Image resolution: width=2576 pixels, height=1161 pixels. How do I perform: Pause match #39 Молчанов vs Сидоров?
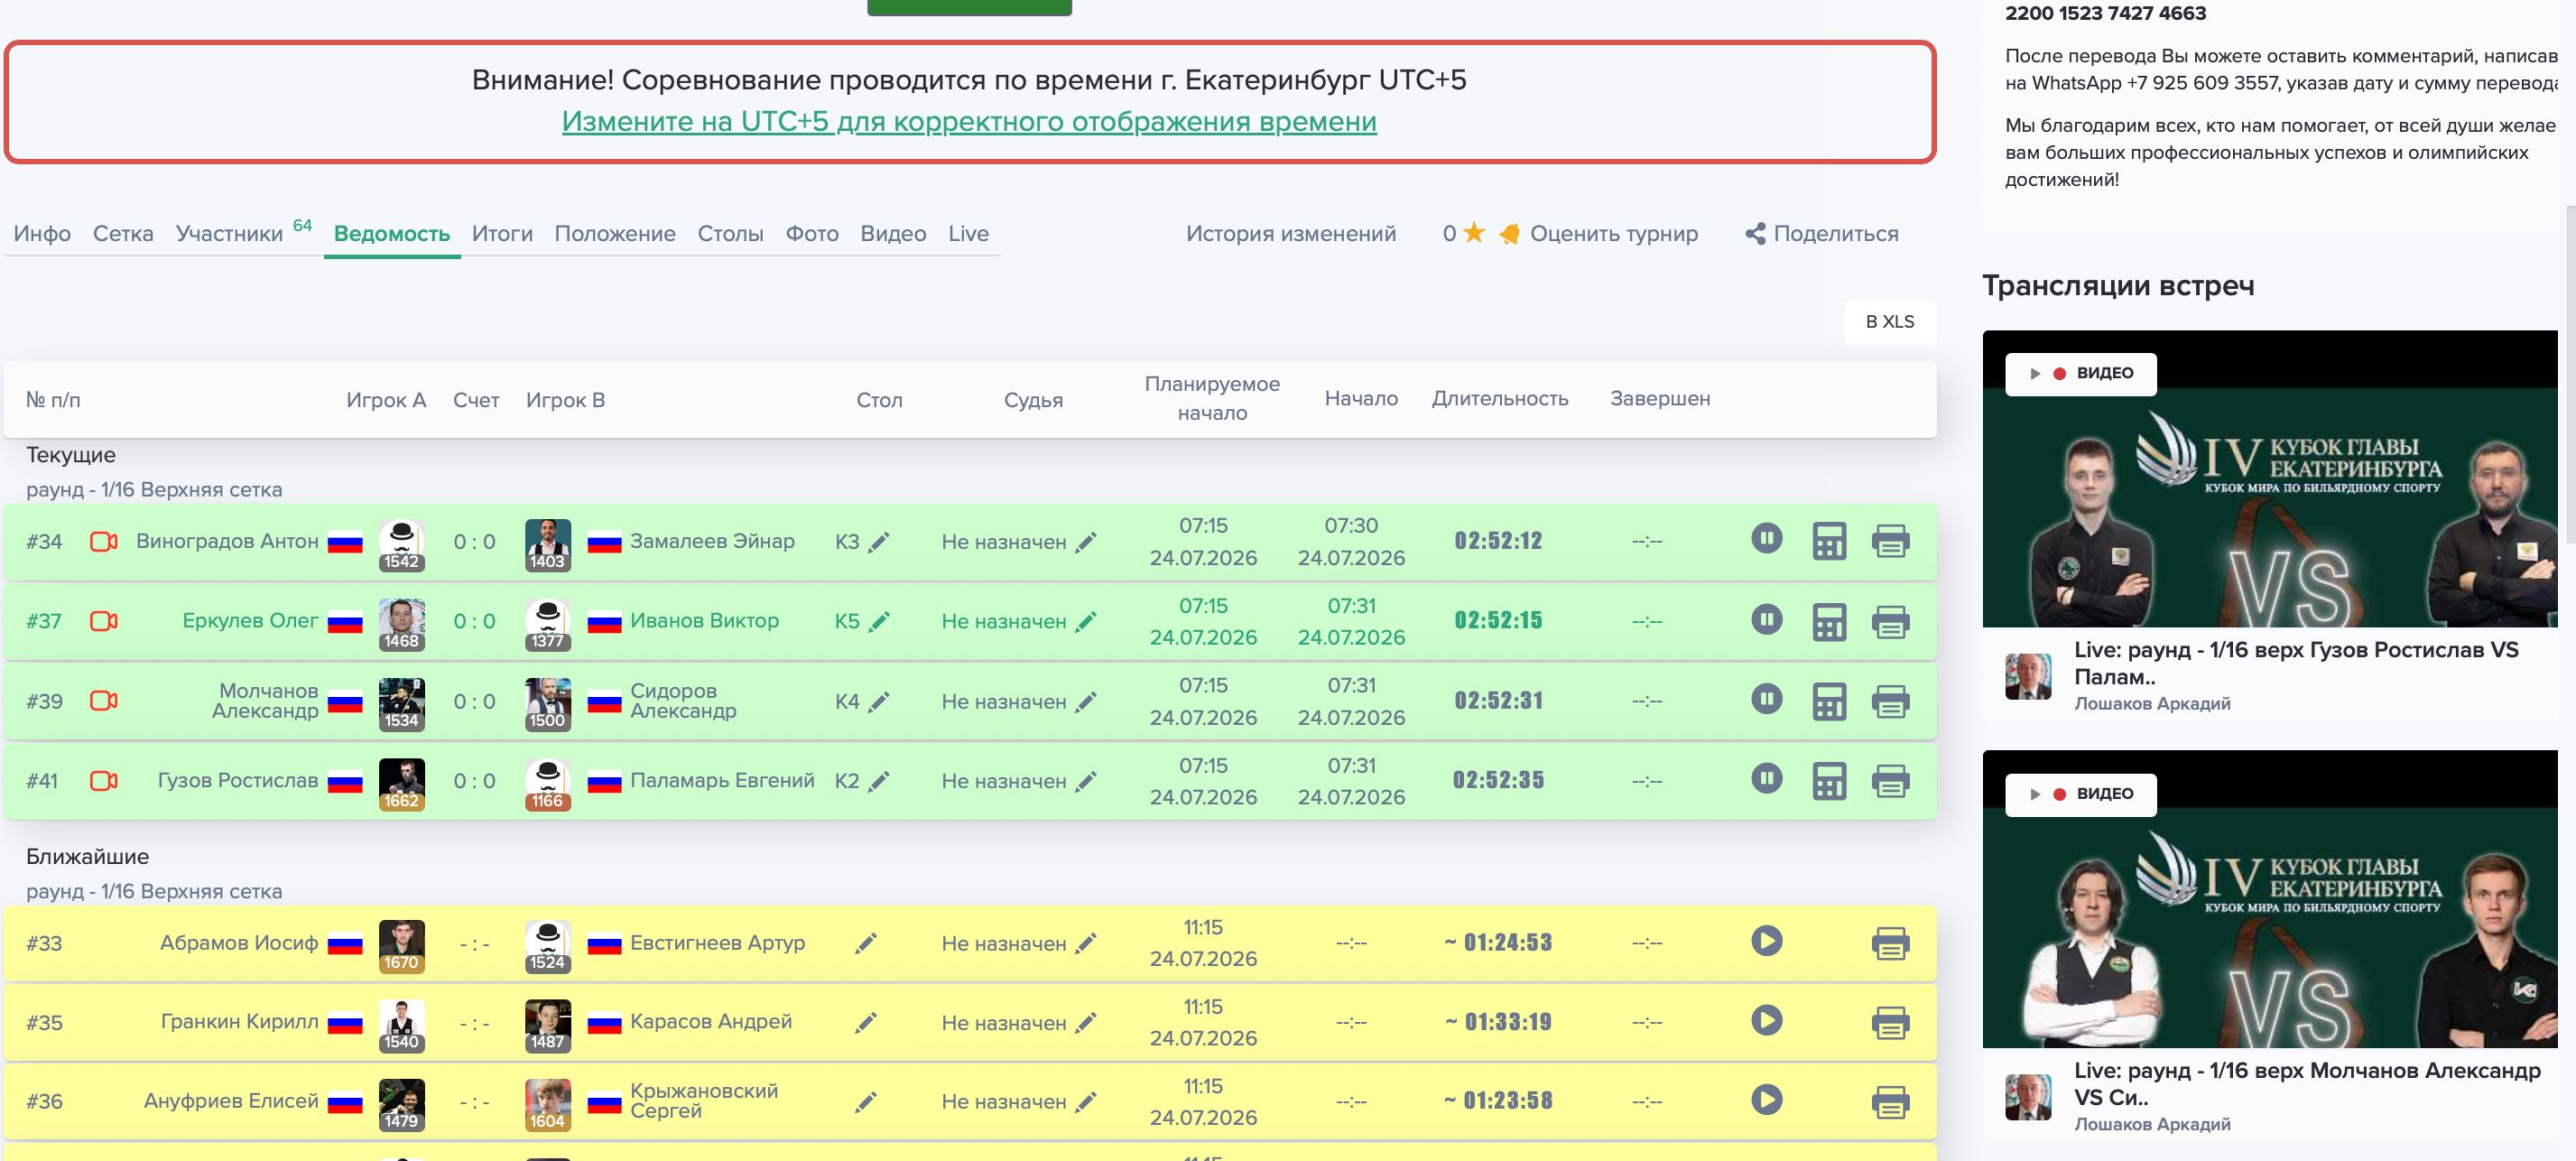coord(1766,699)
